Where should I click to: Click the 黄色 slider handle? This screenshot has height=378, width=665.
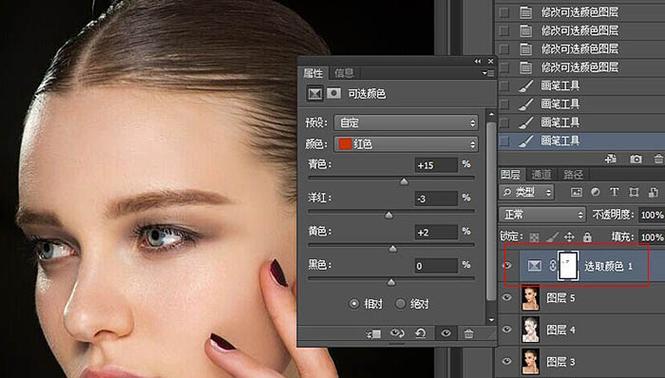pos(393,249)
